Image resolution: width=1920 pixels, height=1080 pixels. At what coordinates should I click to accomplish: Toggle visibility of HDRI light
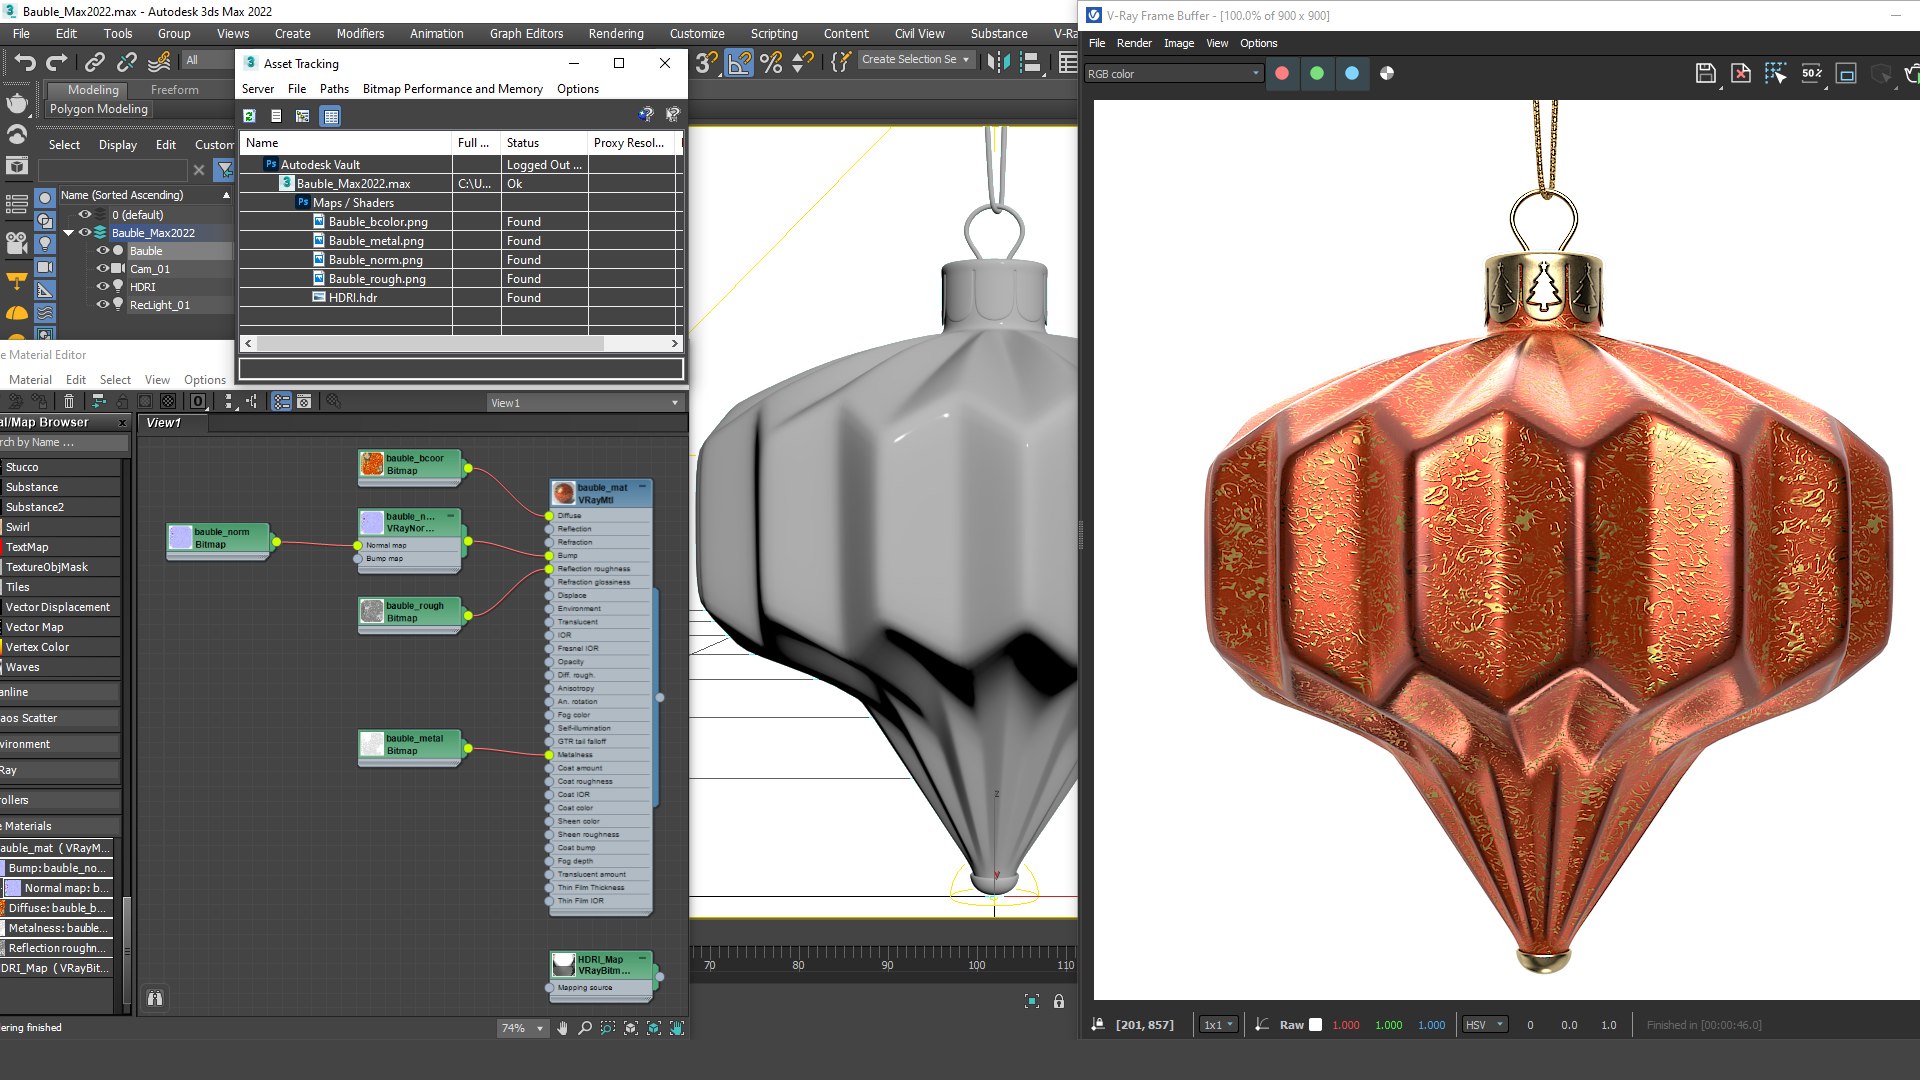(x=102, y=287)
